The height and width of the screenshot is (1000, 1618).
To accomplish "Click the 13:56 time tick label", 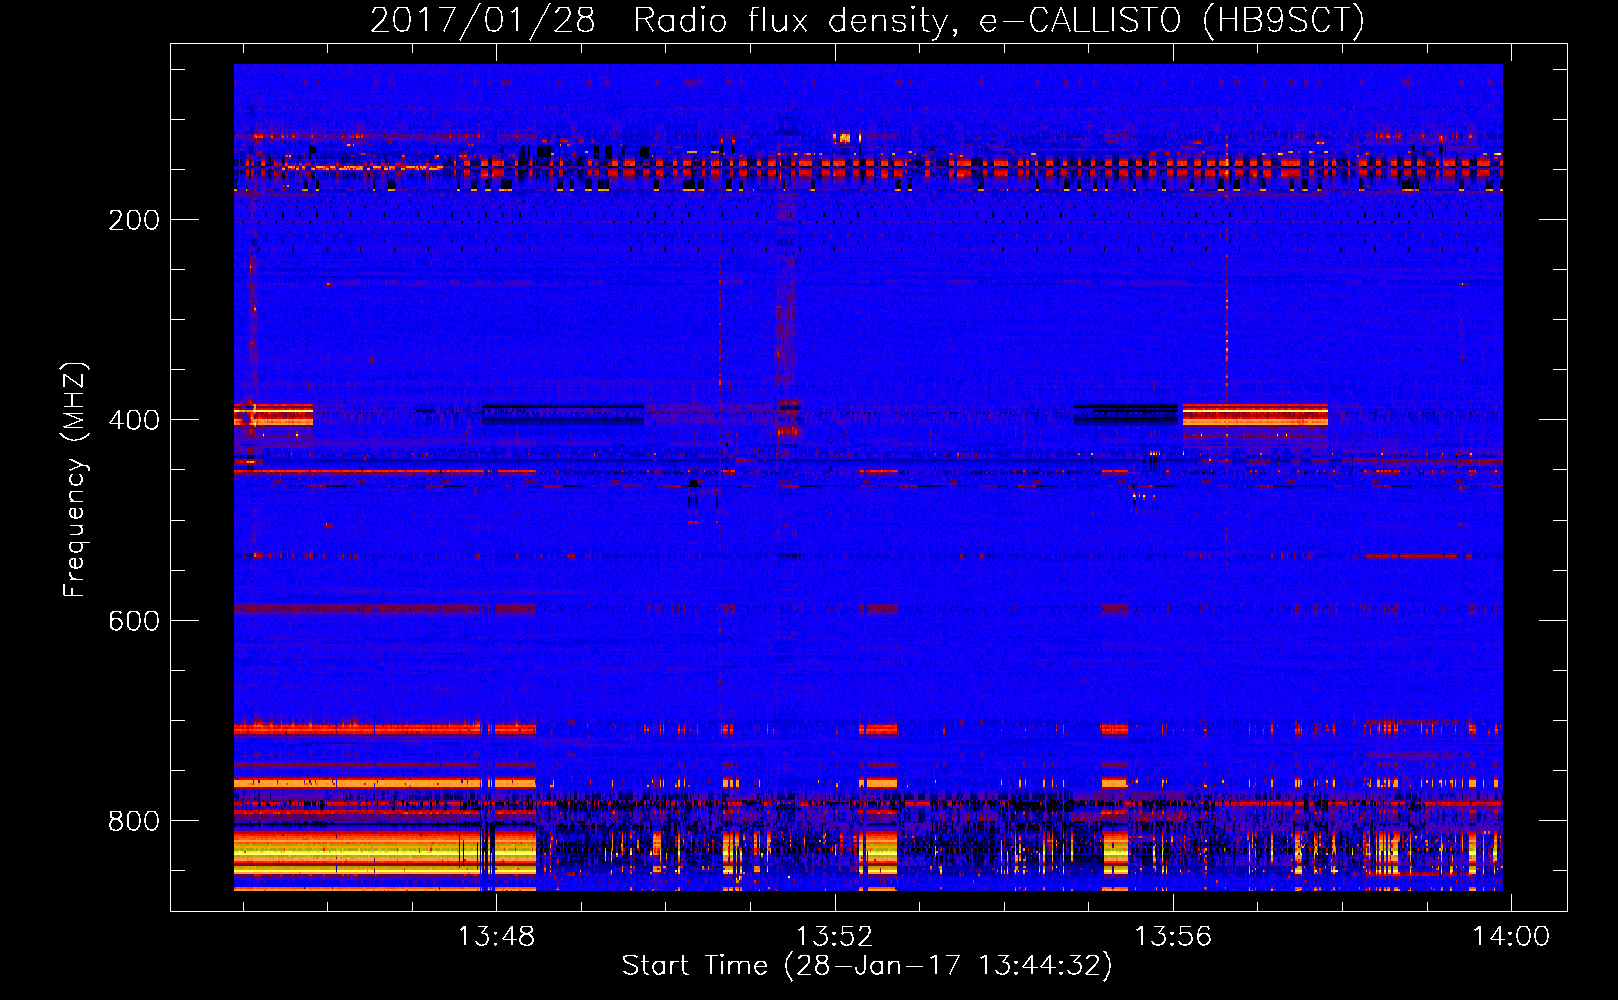I will coord(1172,936).
